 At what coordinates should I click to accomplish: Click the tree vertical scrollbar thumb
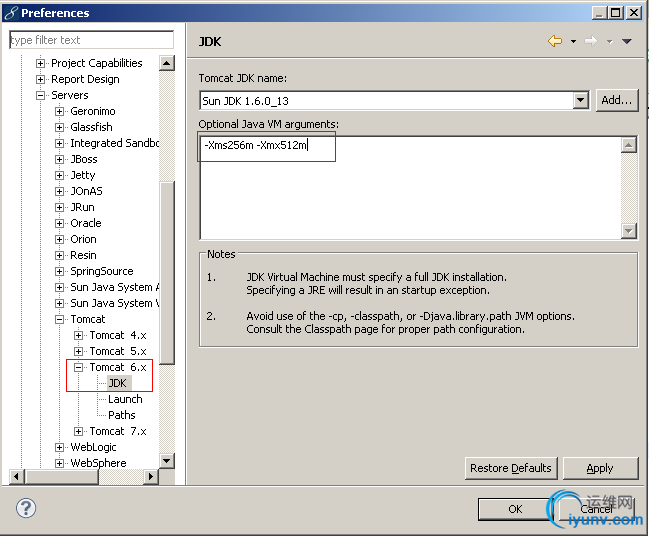click(x=166, y=273)
